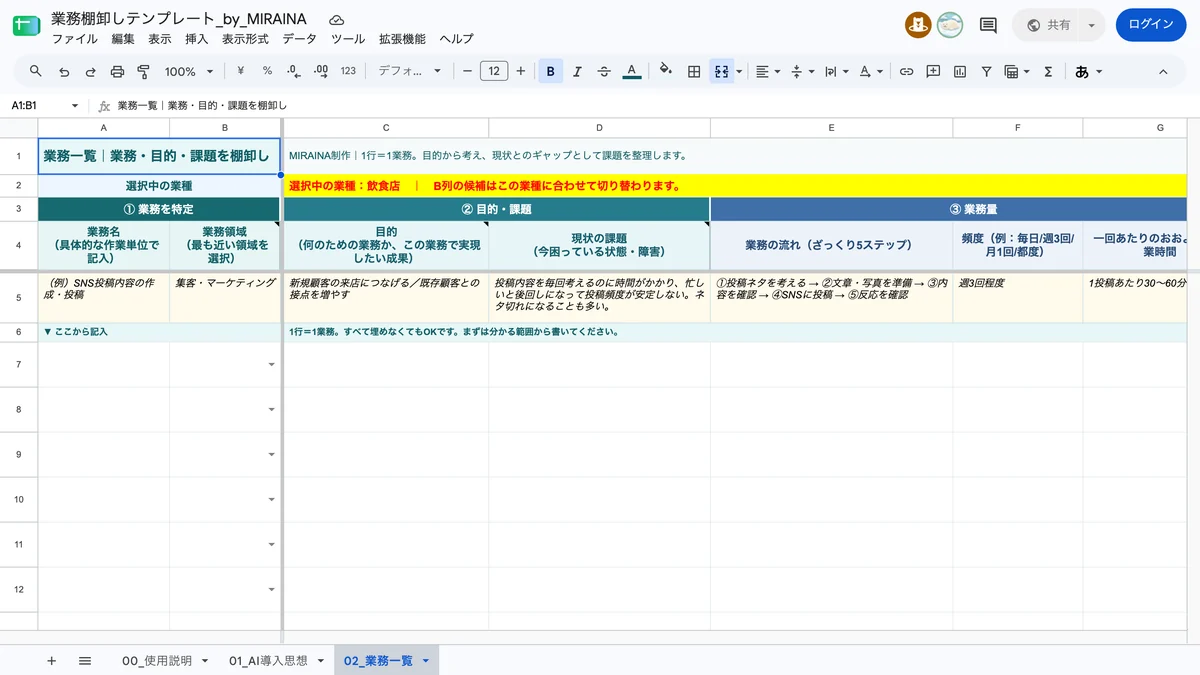
Task: Open more number formats (123)
Action: click(348, 71)
